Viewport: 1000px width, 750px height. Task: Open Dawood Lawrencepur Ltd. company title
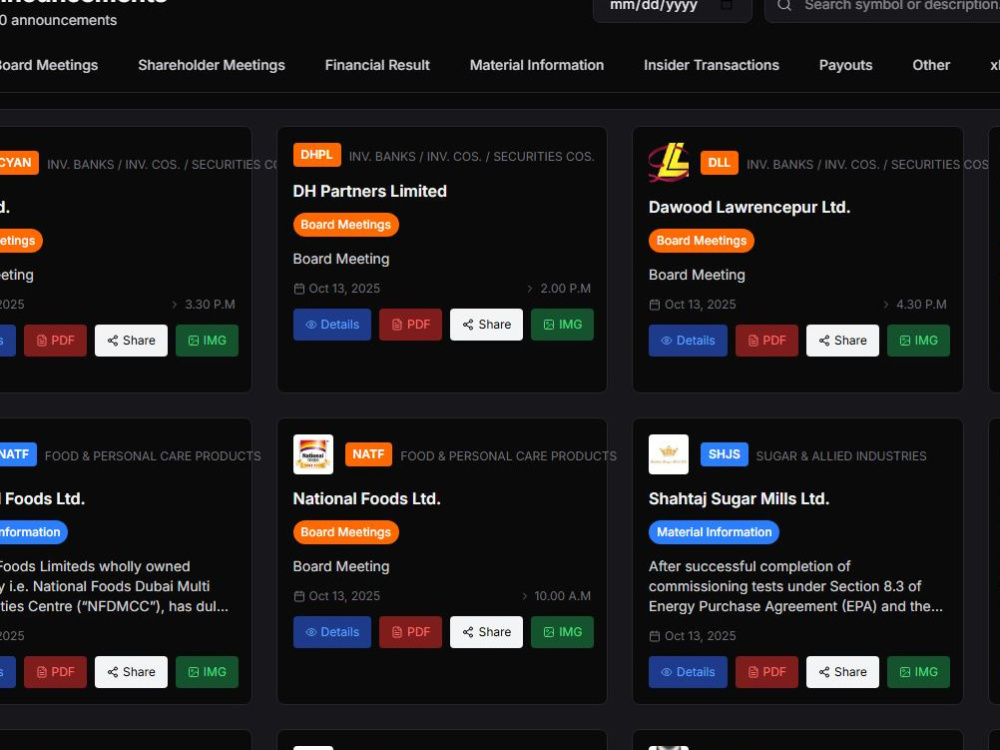[x=749, y=207]
